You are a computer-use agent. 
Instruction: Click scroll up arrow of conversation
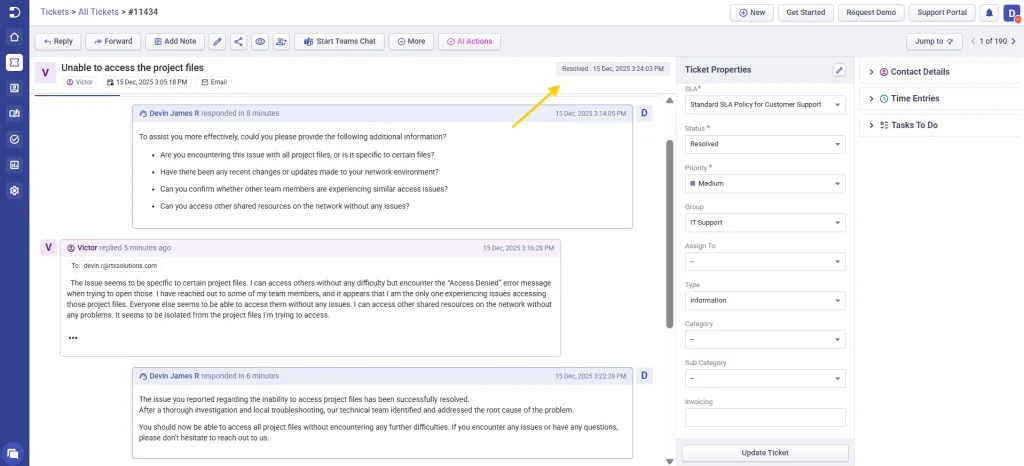[x=669, y=101]
